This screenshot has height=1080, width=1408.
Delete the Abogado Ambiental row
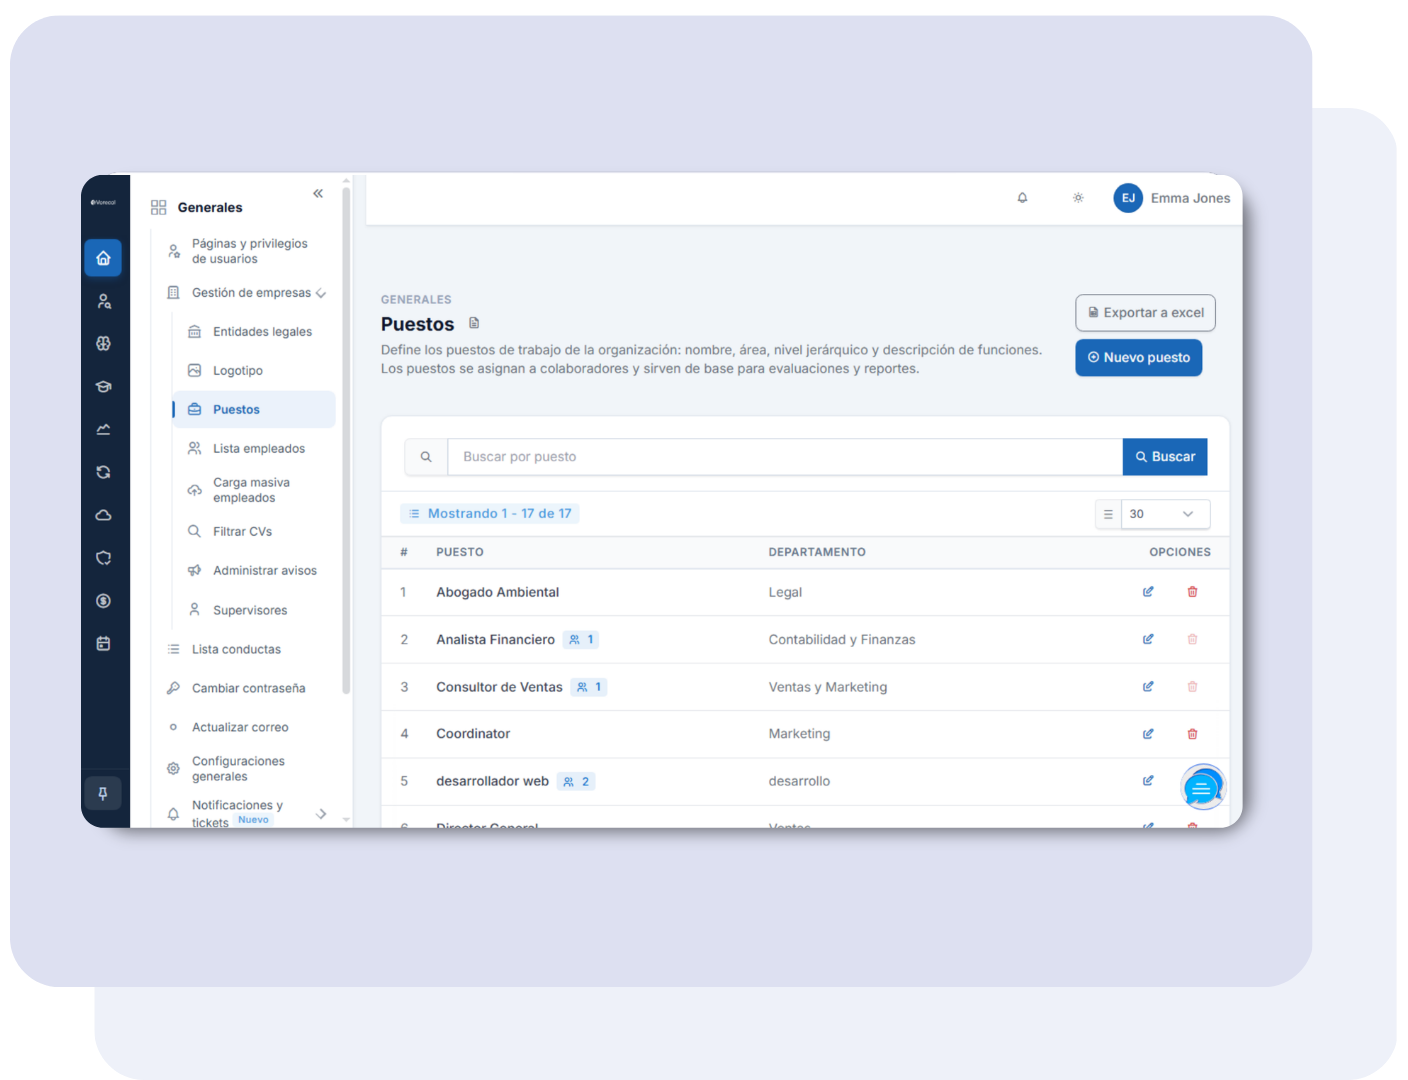click(x=1192, y=592)
